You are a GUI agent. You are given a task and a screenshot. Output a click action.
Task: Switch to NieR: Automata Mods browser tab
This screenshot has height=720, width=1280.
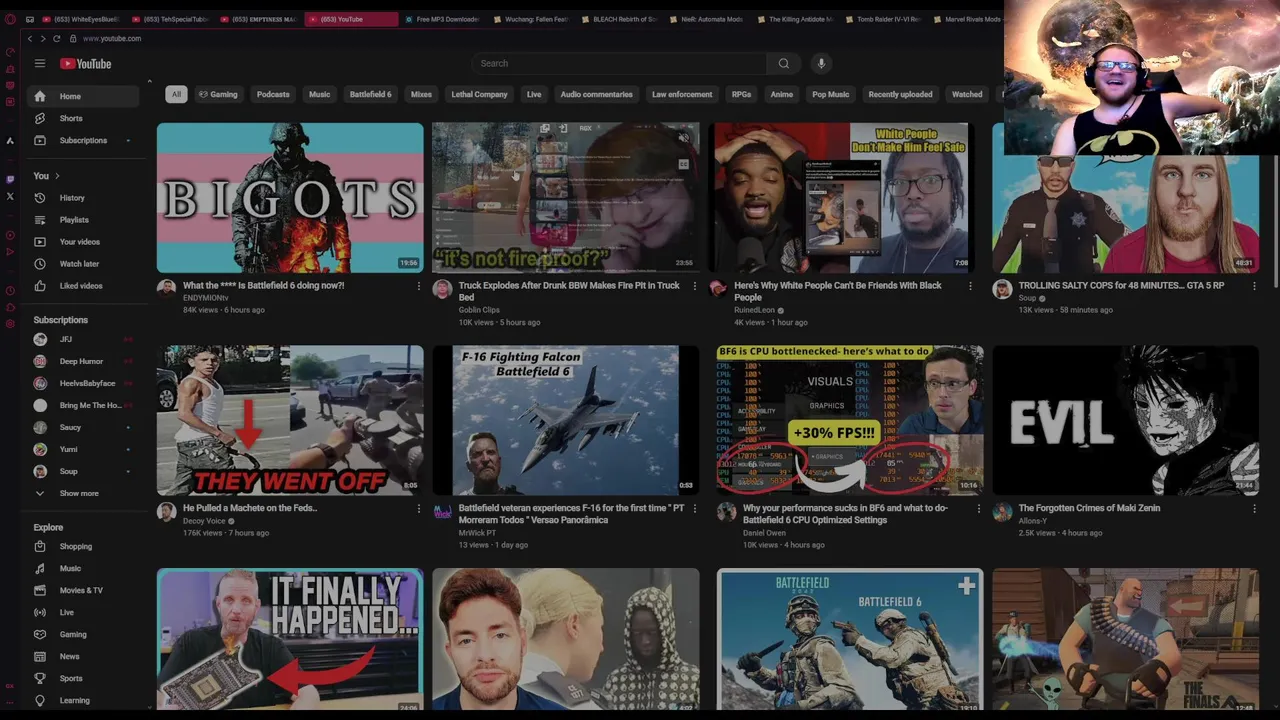point(707,19)
